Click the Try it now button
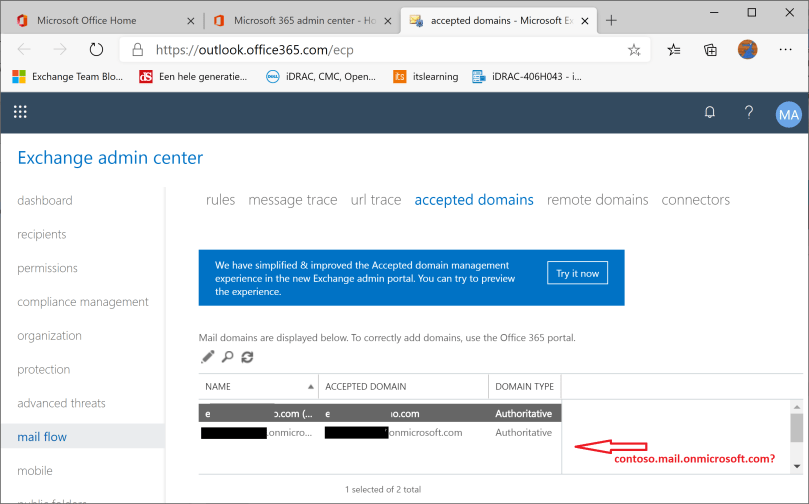Image resolution: width=809 pixels, height=504 pixels. click(577, 274)
